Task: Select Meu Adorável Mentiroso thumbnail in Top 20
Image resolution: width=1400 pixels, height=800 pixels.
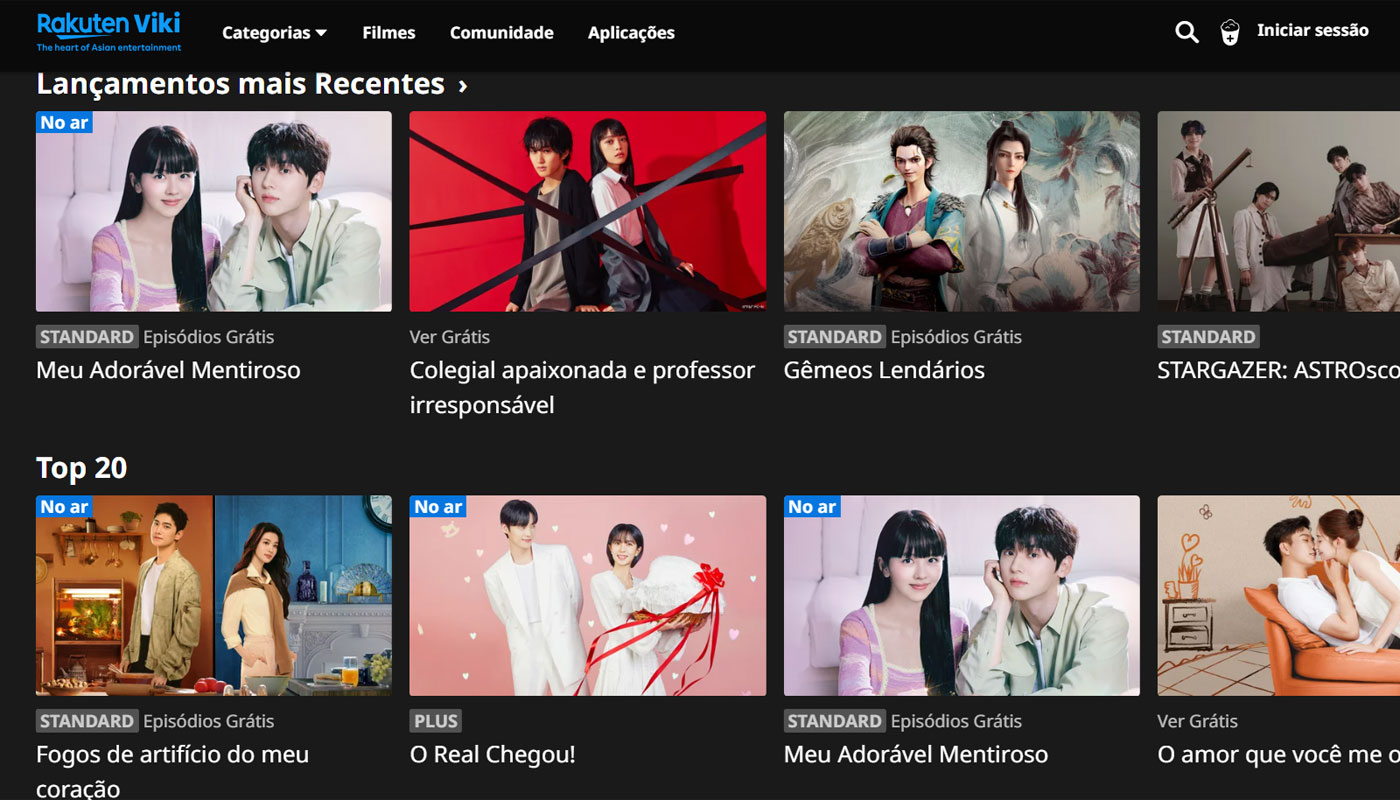Action: pos(961,595)
